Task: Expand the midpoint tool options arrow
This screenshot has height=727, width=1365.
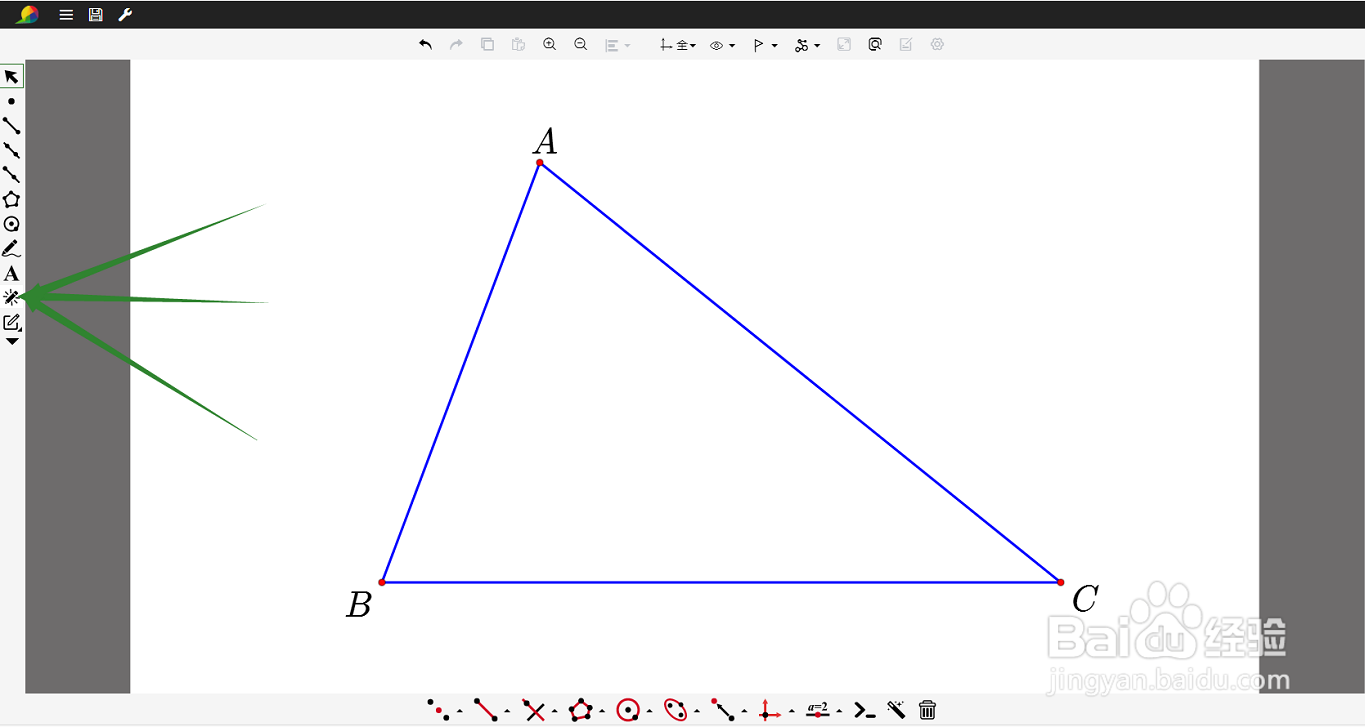Action: [x=459, y=713]
